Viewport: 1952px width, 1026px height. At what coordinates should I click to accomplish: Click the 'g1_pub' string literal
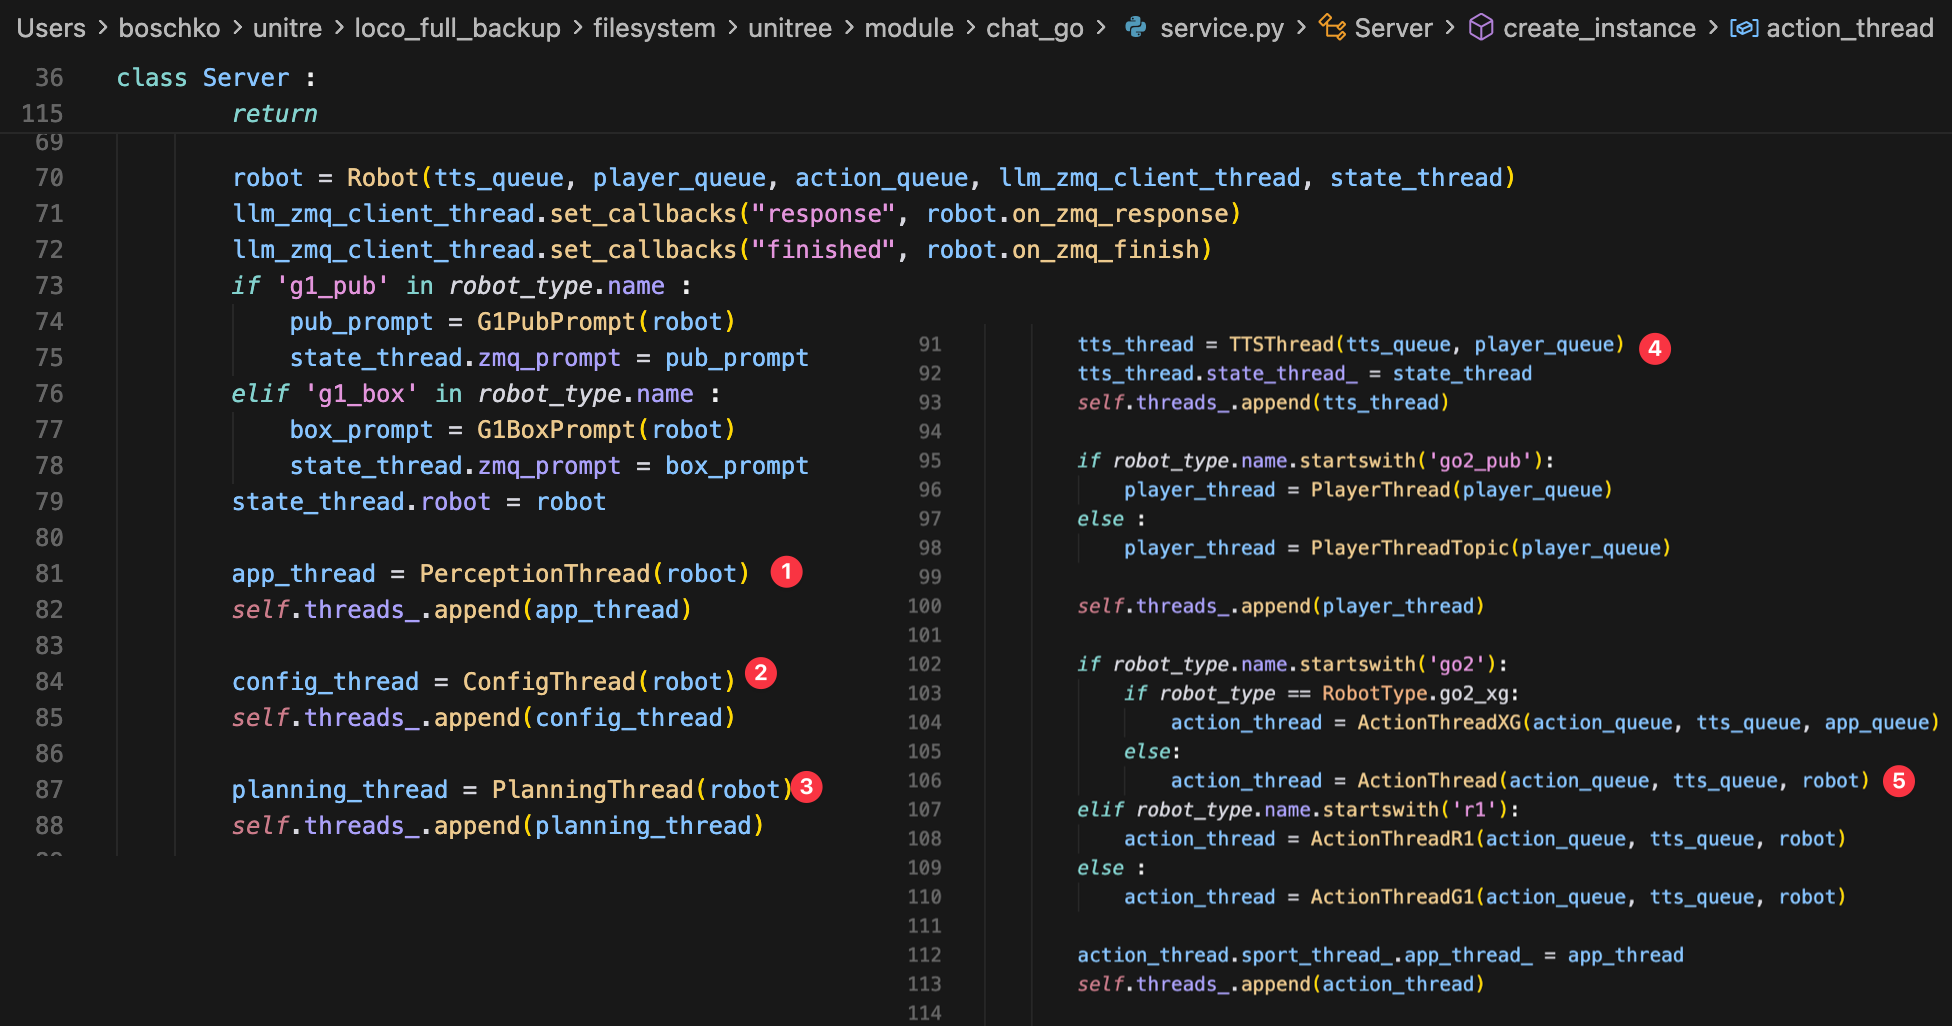click(332, 286)
